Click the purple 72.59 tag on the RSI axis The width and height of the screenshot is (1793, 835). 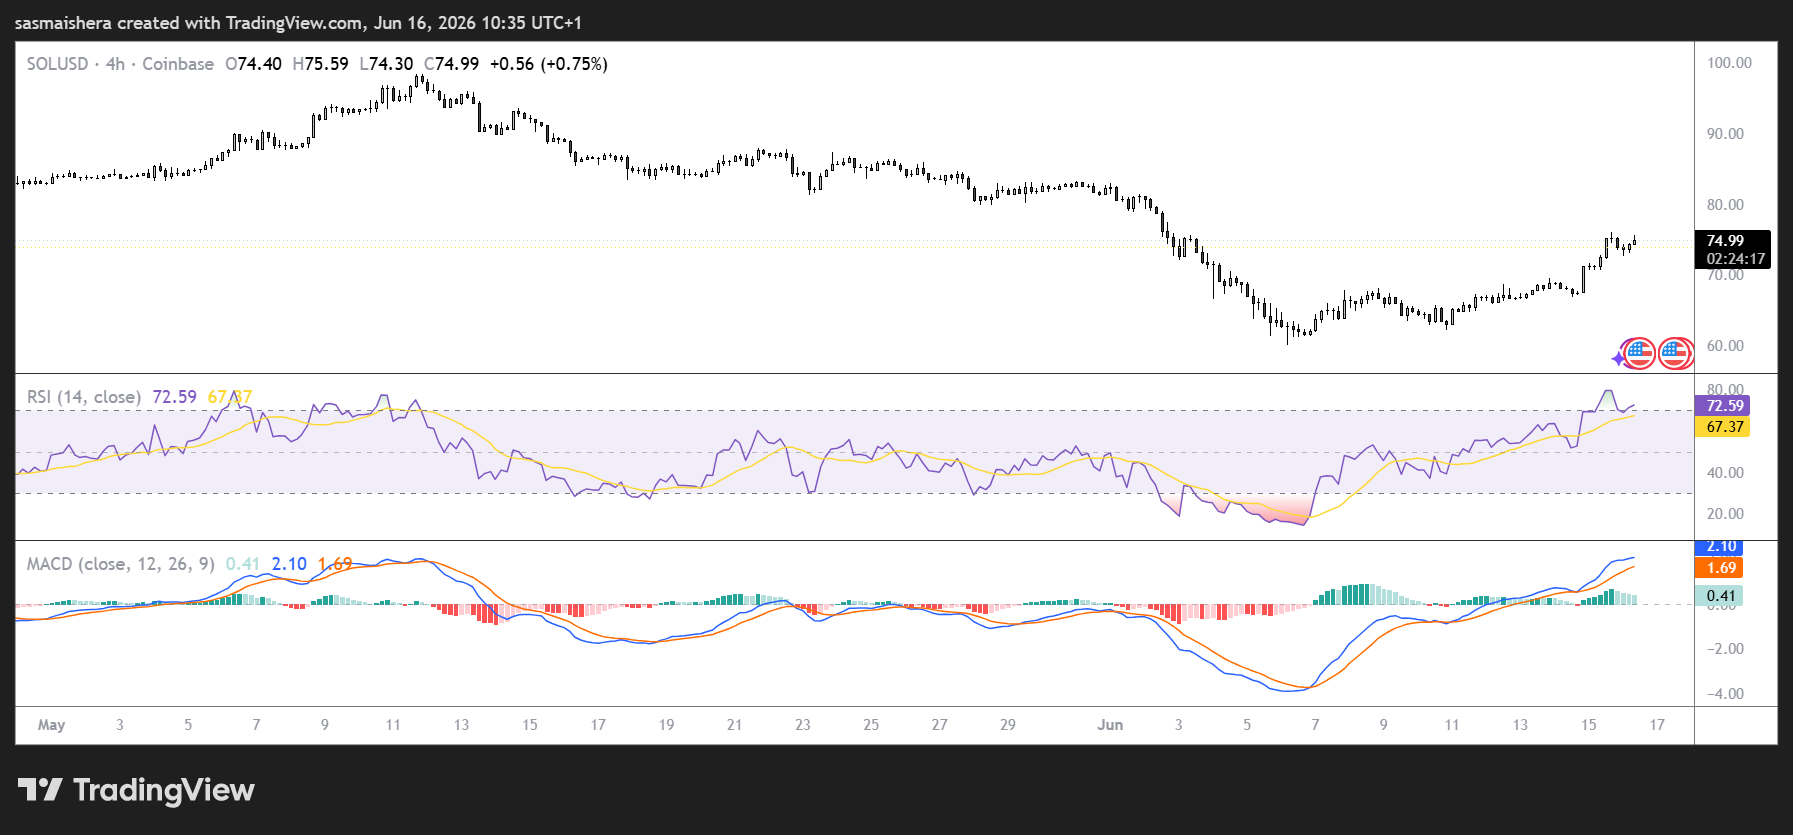point(1722,406)
